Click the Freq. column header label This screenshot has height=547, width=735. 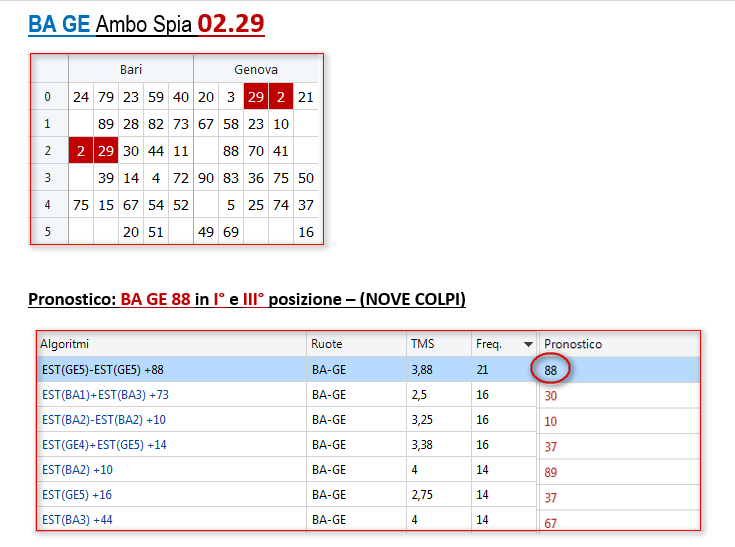click(489, 344)
